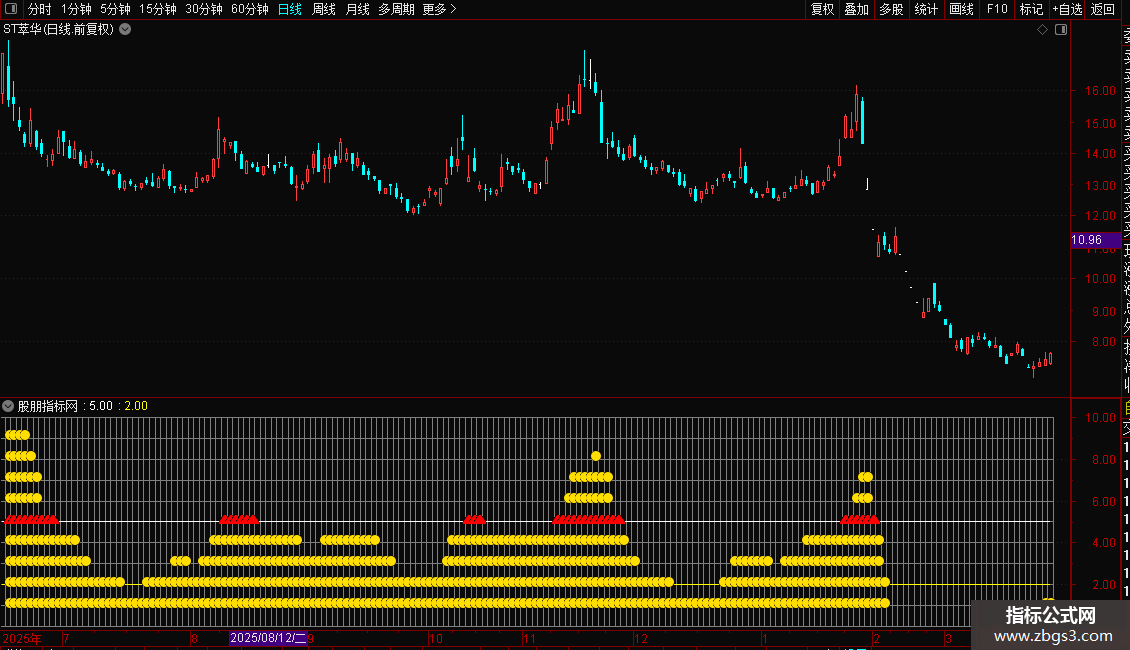Click the 10.96 current price marker
The image size is (1130, 650).
tap(1087, 240)
